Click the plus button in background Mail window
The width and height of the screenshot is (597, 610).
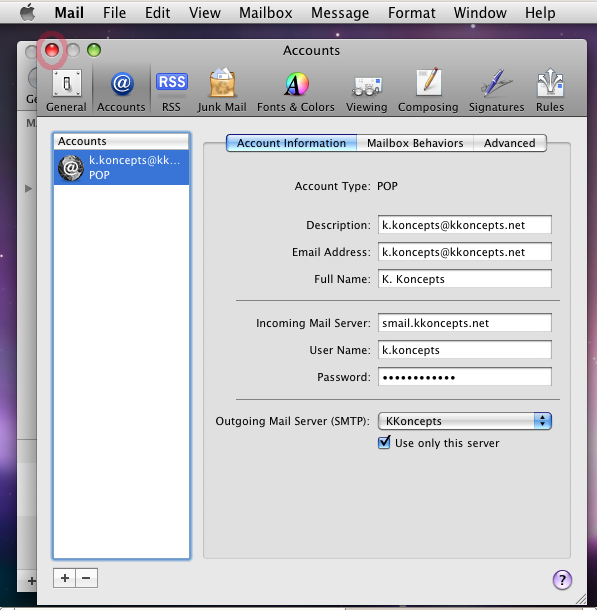tap(32, 581)
